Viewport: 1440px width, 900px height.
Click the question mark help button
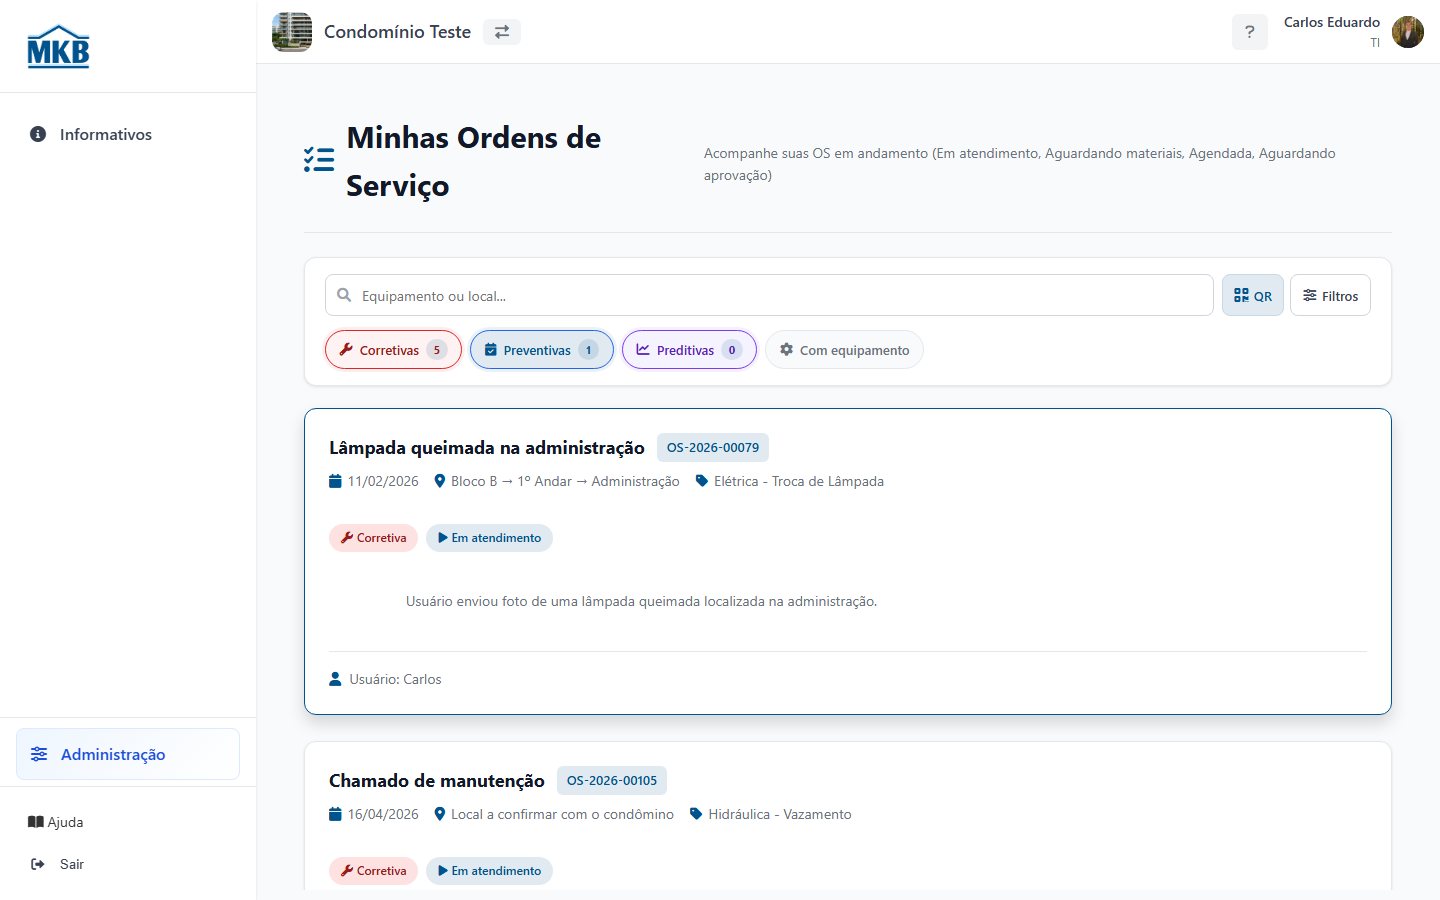click(x=1249, y=32)
